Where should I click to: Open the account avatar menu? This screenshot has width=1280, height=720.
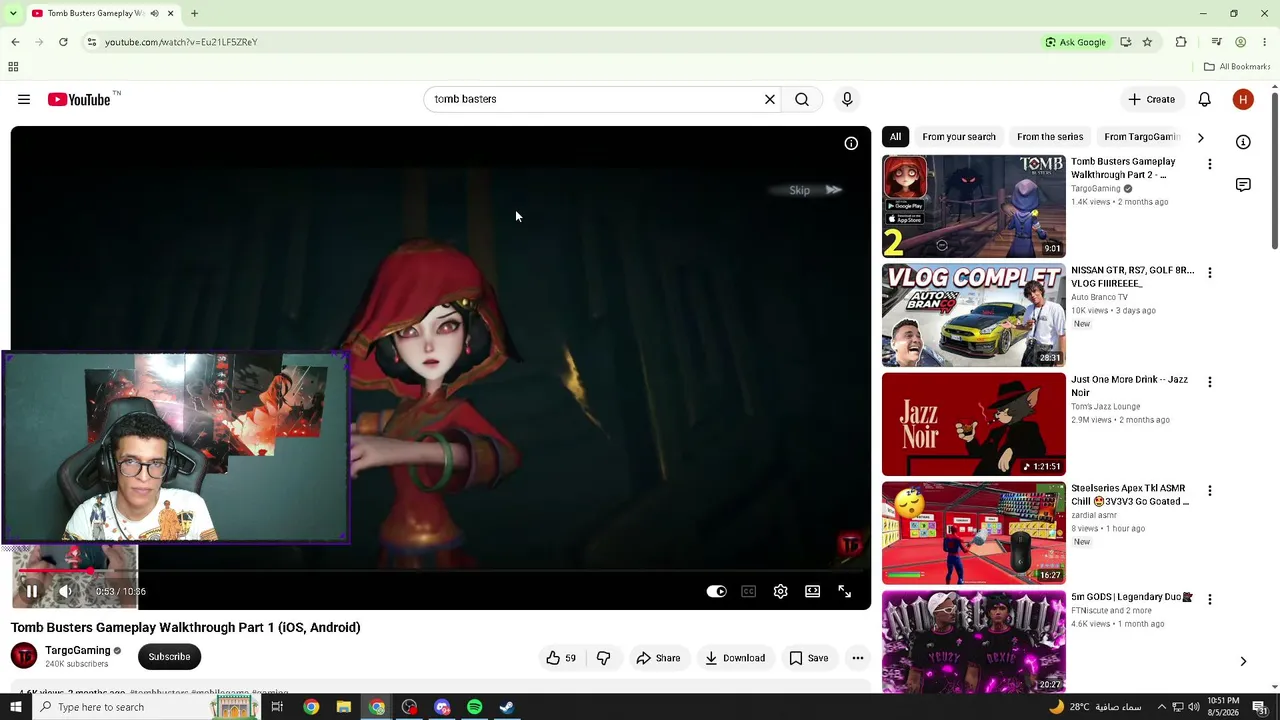point(1243,99)
